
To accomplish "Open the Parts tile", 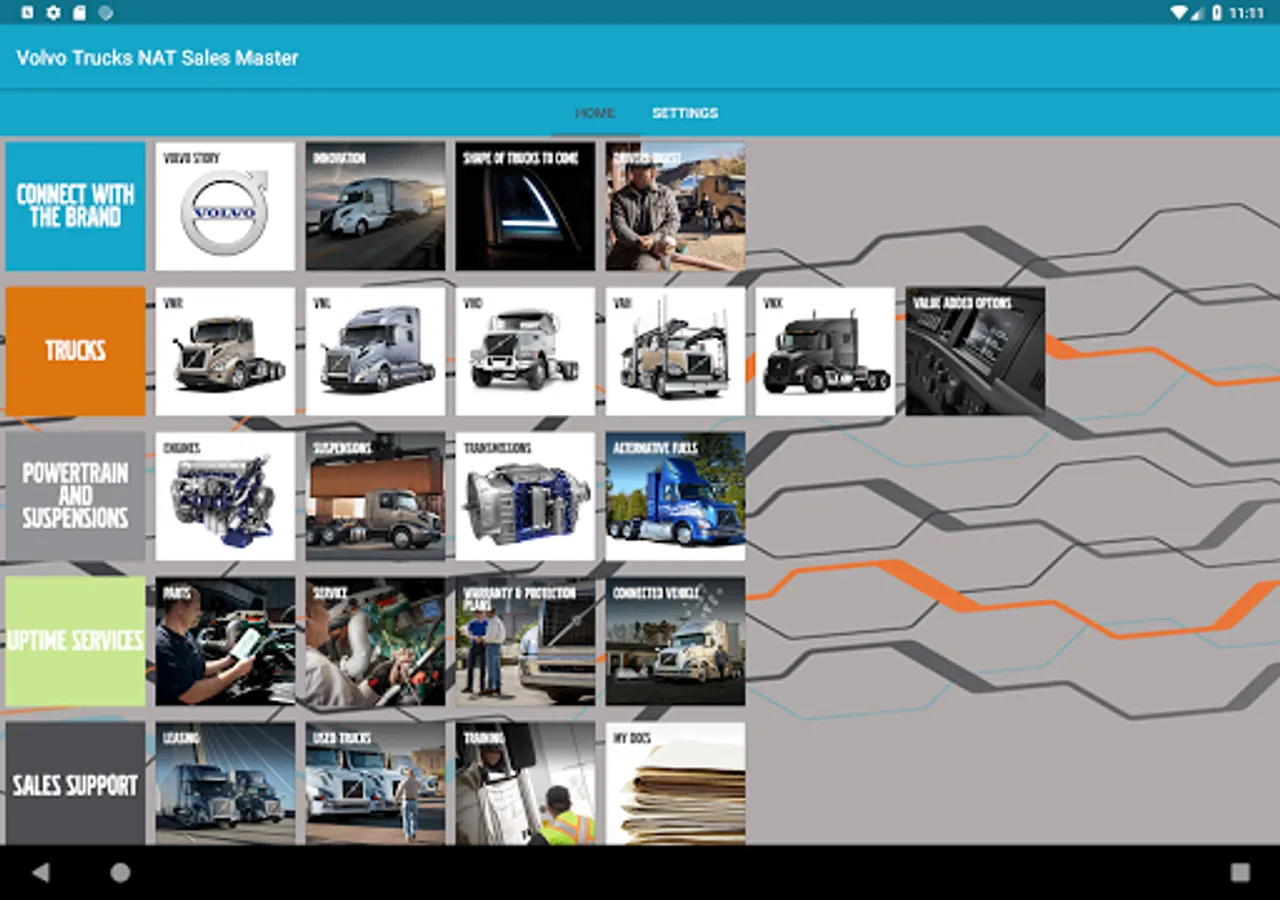I will 225,641.
